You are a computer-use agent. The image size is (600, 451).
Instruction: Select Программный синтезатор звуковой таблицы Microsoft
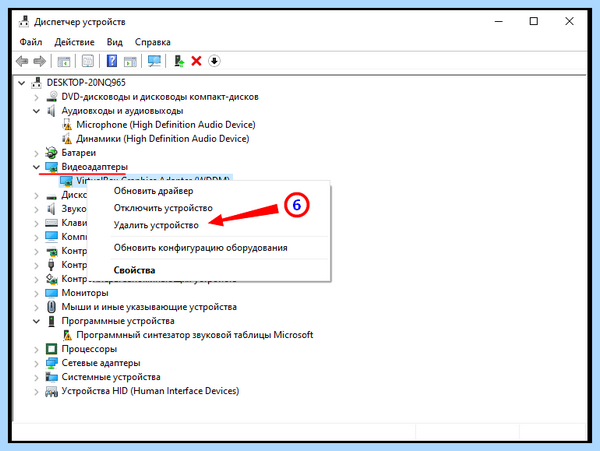coord(194,335)
